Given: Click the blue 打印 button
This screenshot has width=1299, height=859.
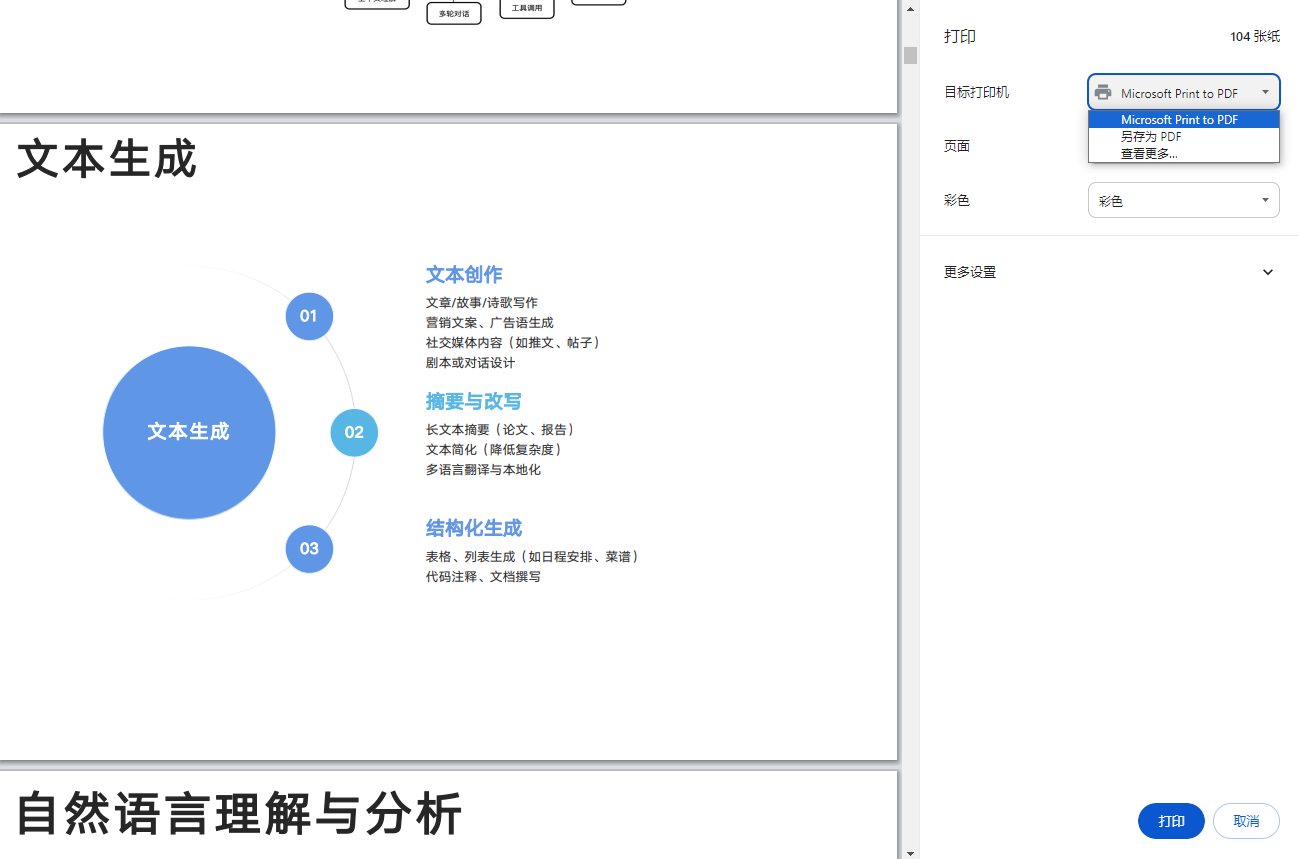Looking at the screenshot, I should pyautogui.click(x=1170, y=820).
